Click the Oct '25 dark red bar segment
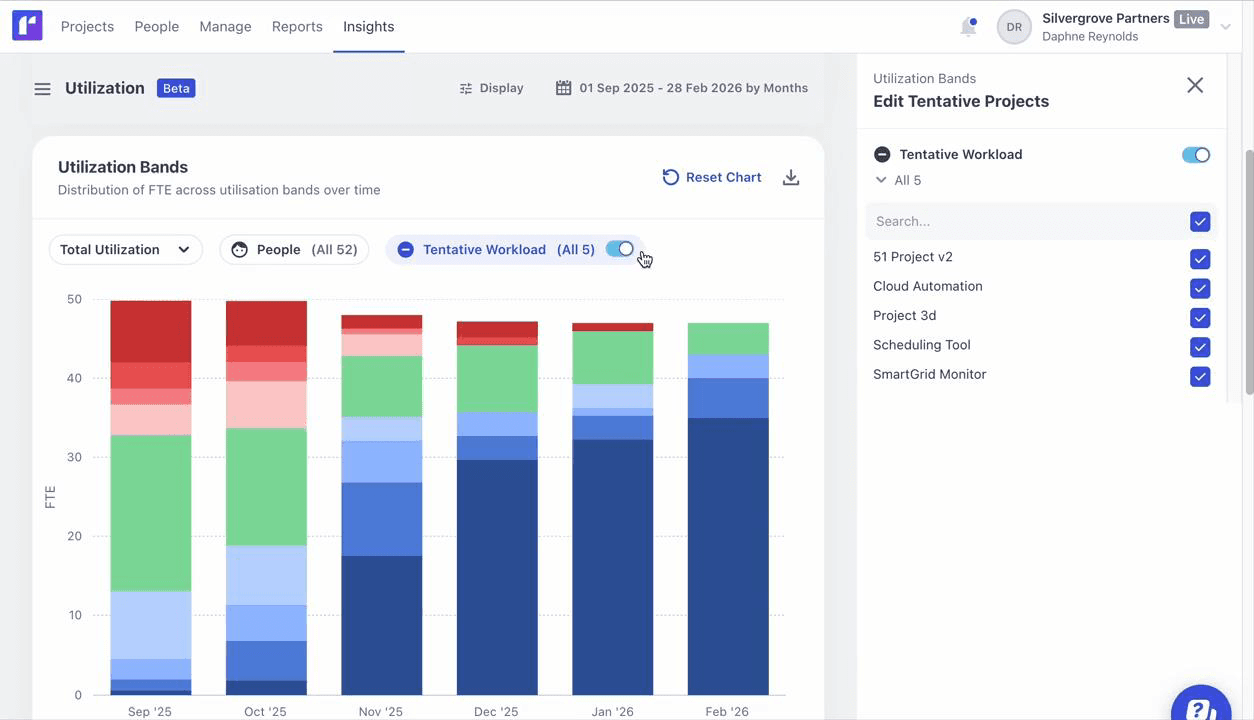The width and height of the screenshot is (1254, 720). [x=266, y=323]
